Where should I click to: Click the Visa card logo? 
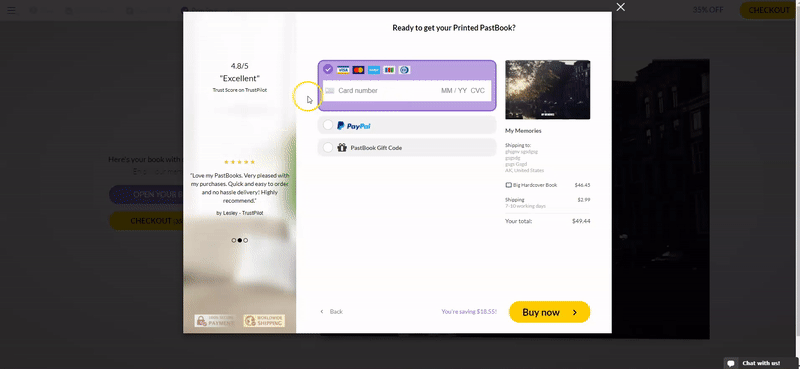[343, 70]
